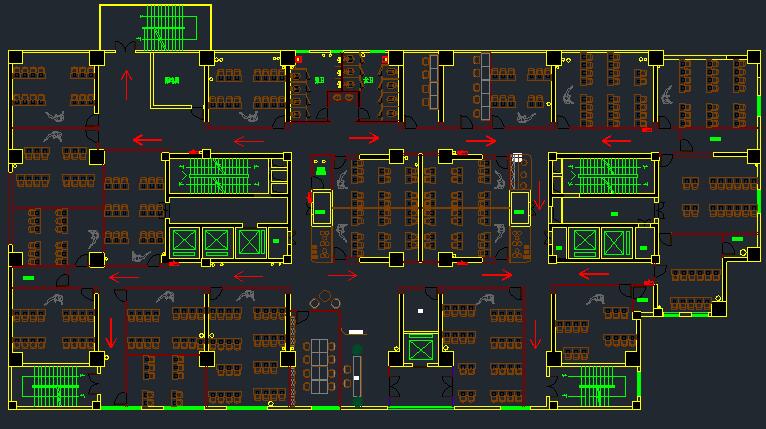Click the double door below the top staircase
Viewport: 766px width, 429px height.
click(x=127, y=47)
